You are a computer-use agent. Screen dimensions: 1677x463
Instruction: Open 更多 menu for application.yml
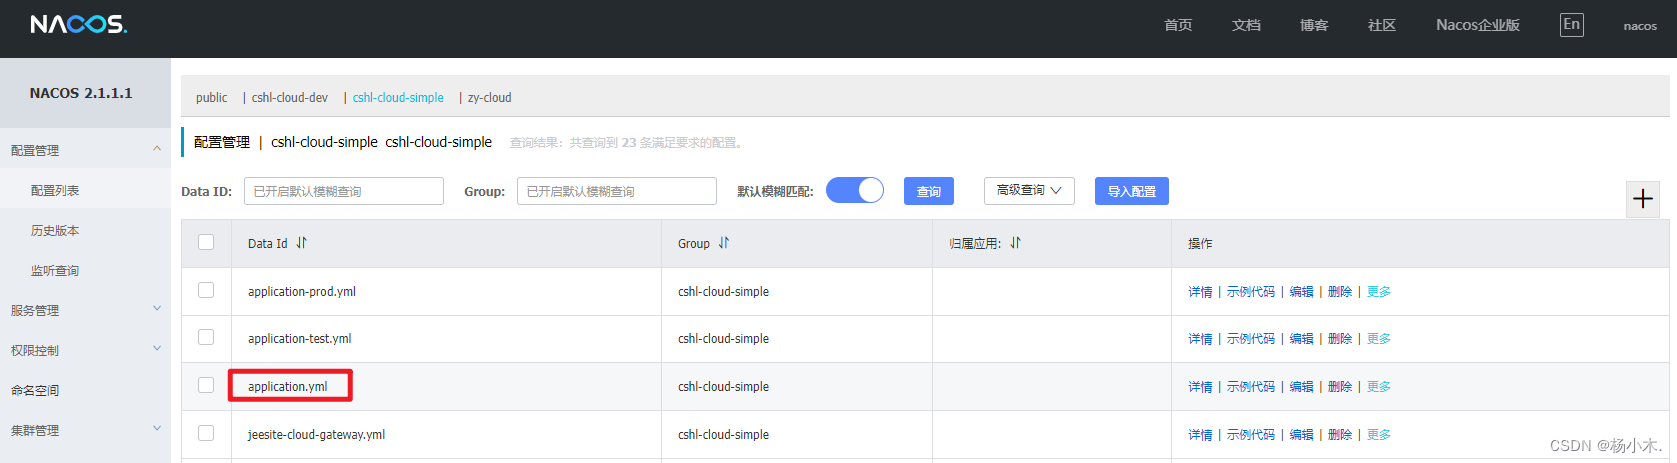(1379, 387)
